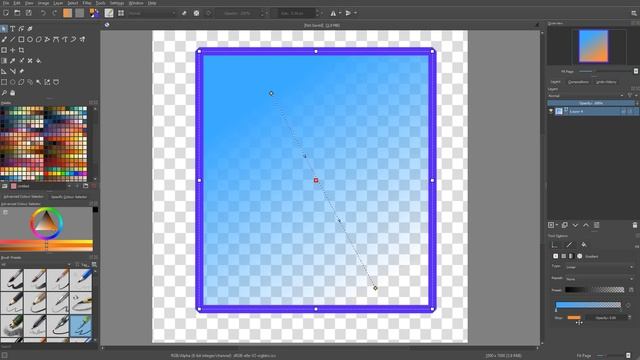Move layer down with the down chevron
The width and height of the screenshot is (640, 360).
coord(575,225)
